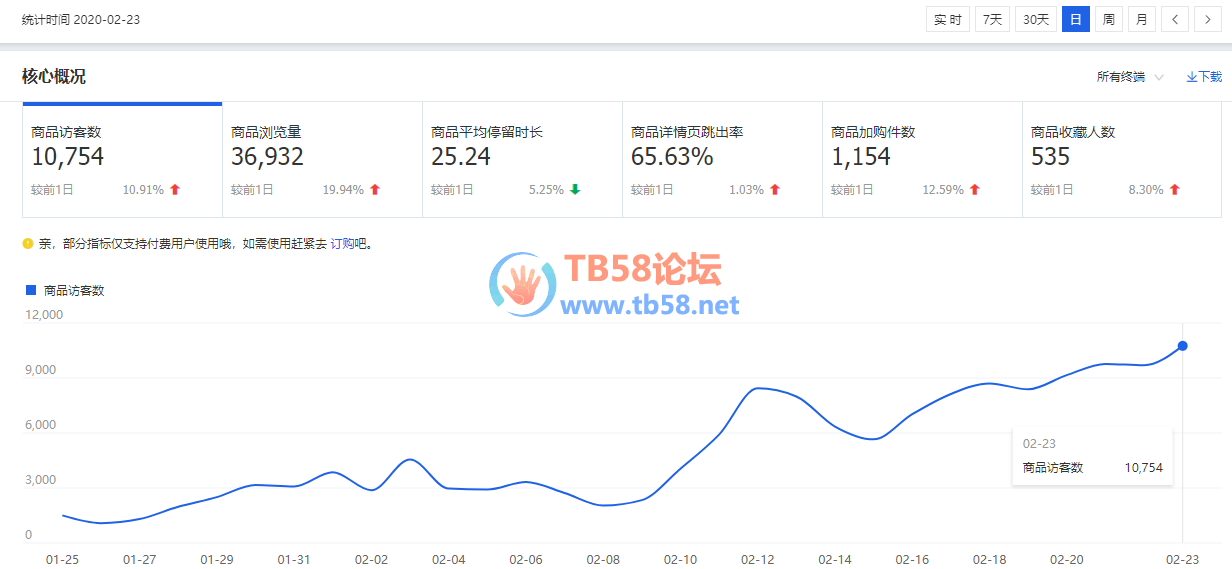Switch to the 实时 time range

click(x=948, y=19)
